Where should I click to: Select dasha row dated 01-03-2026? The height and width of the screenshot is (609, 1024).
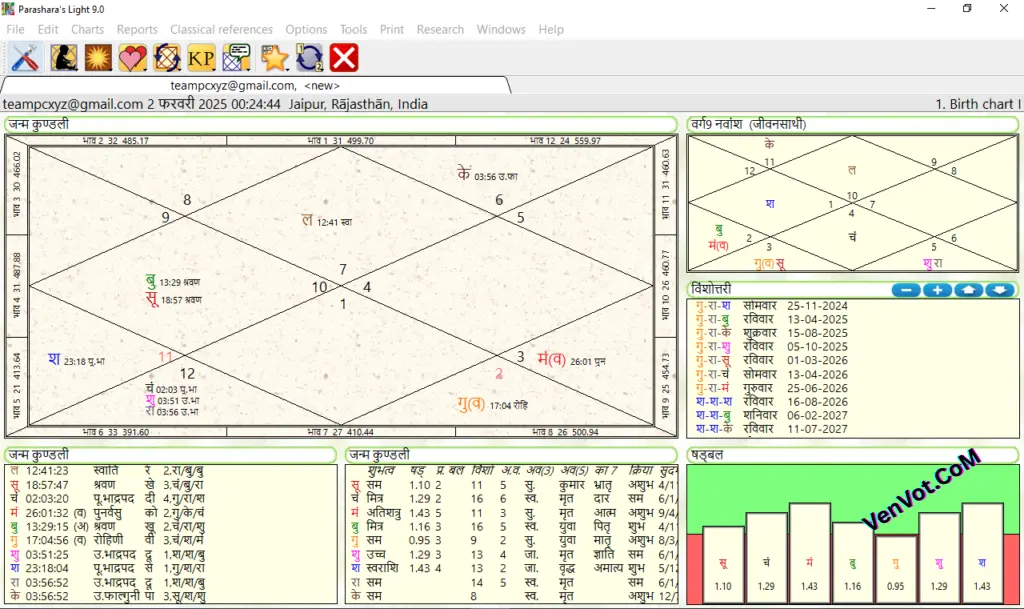(x=772, y=360)
